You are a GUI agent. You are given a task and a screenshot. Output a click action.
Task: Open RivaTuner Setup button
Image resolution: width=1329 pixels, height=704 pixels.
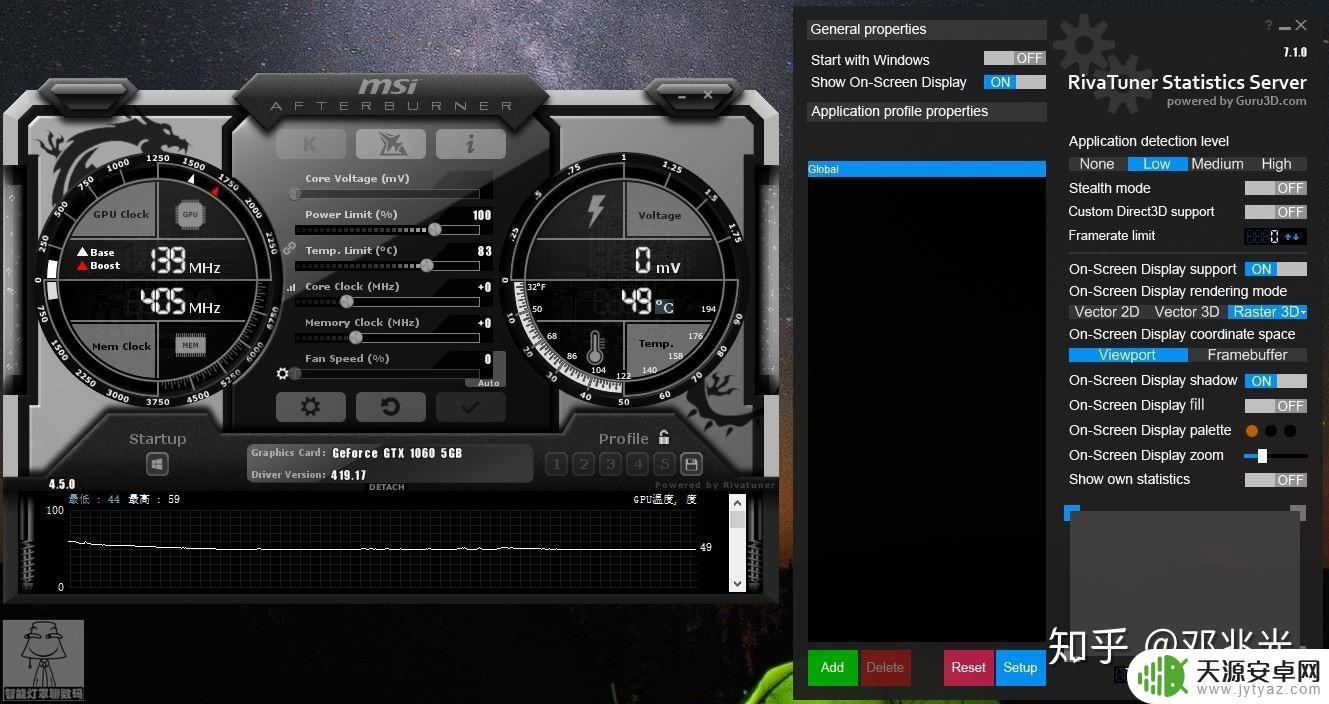click(1021, 668)
